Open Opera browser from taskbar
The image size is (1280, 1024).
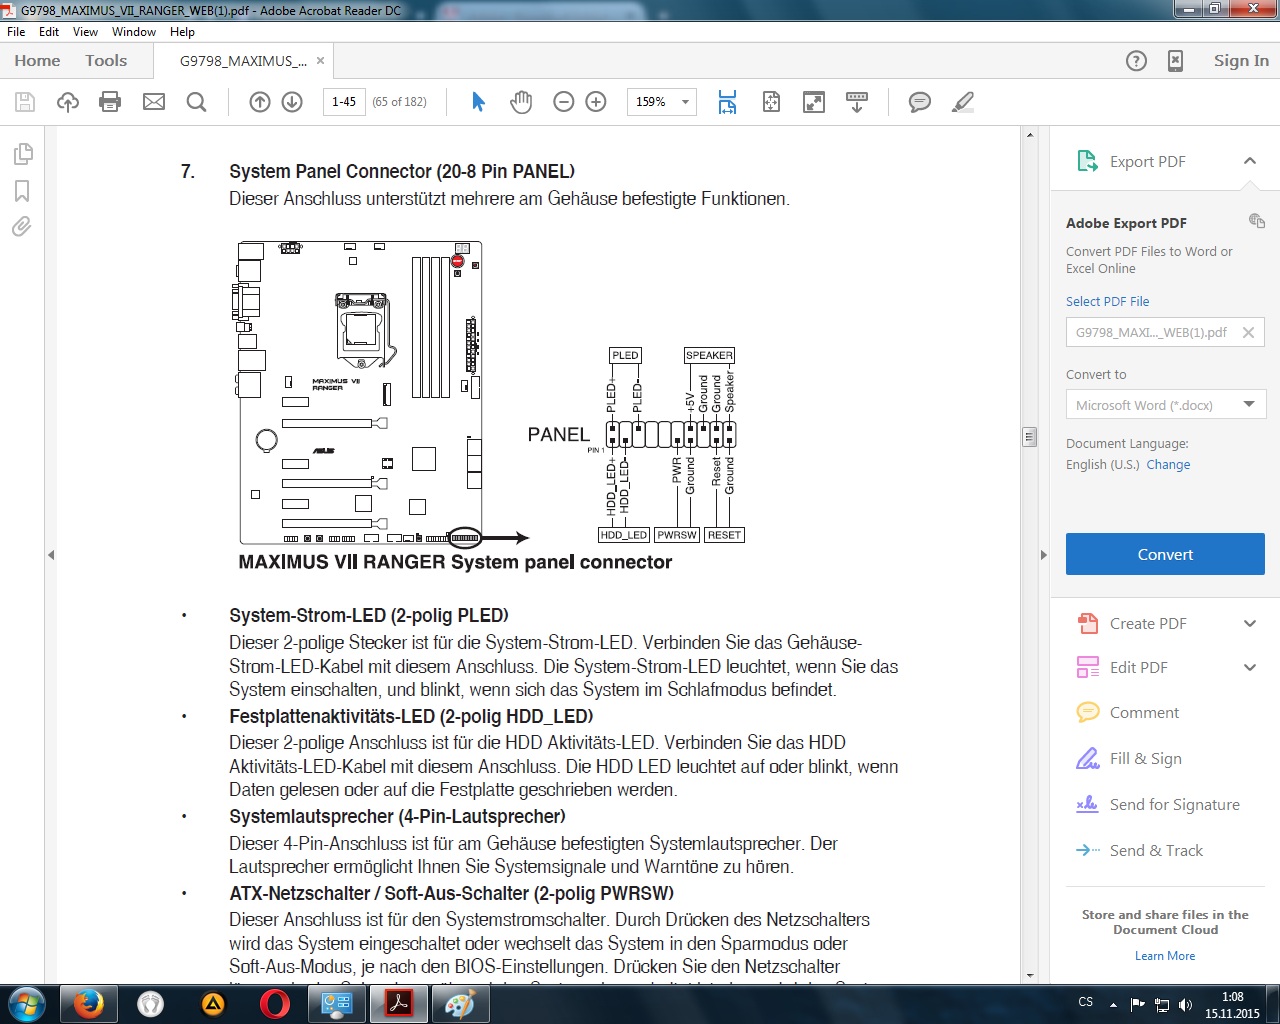[274, 1004]
